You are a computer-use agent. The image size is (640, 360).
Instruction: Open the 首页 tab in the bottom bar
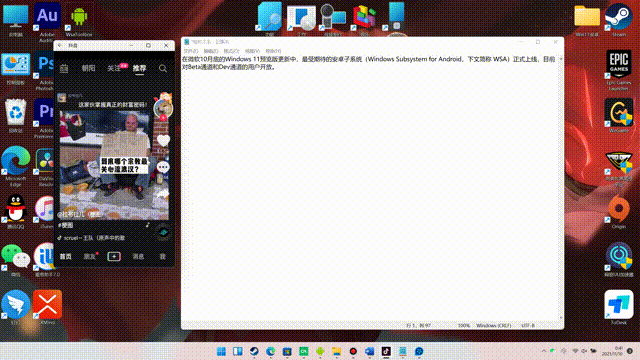[x=66, y=256]
